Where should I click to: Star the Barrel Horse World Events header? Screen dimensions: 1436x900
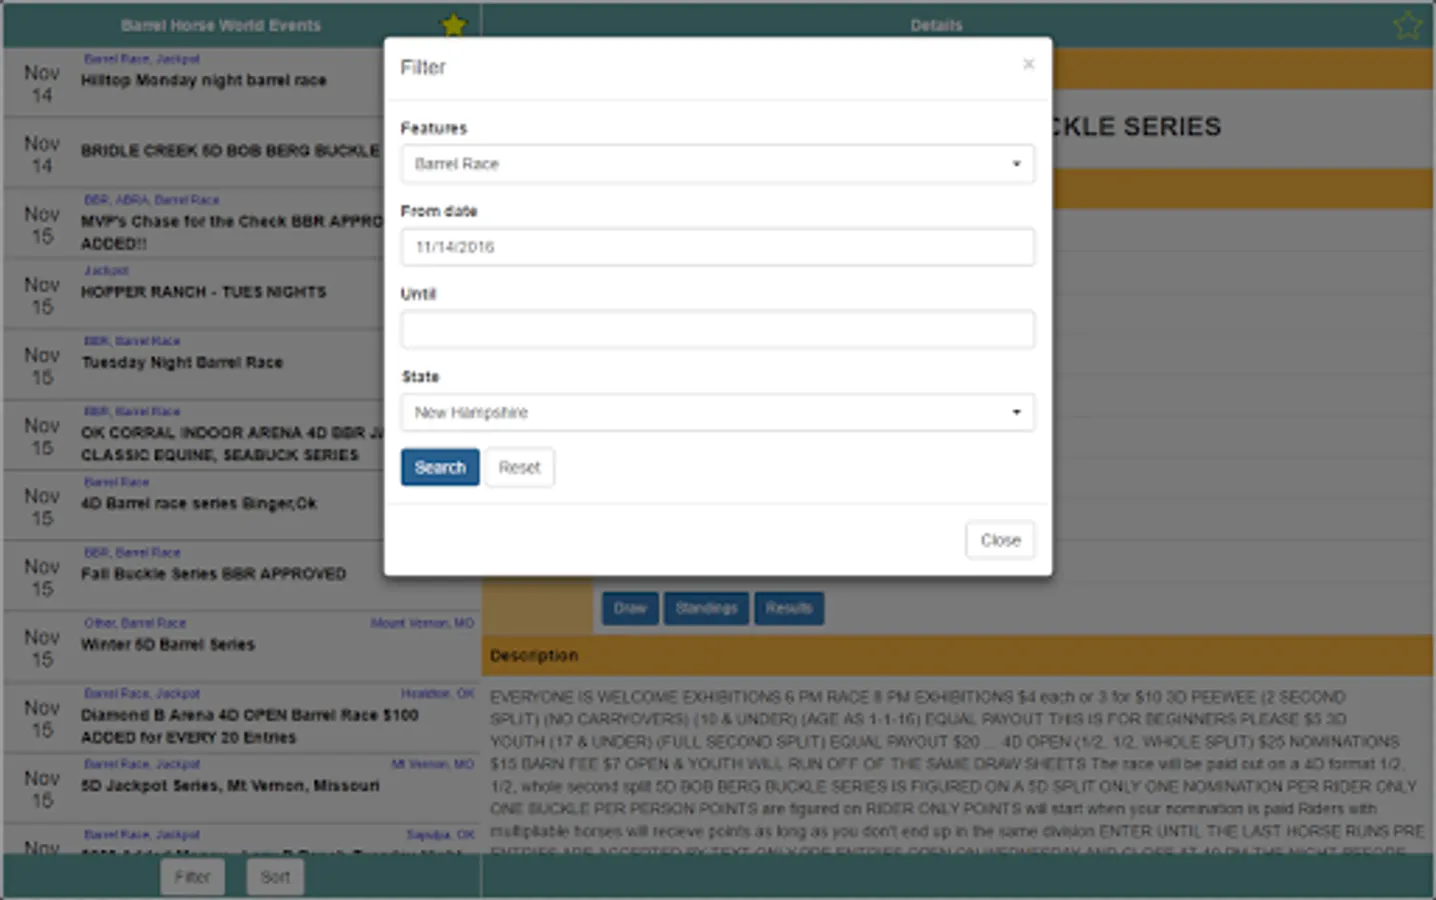[x=453, y=25]
